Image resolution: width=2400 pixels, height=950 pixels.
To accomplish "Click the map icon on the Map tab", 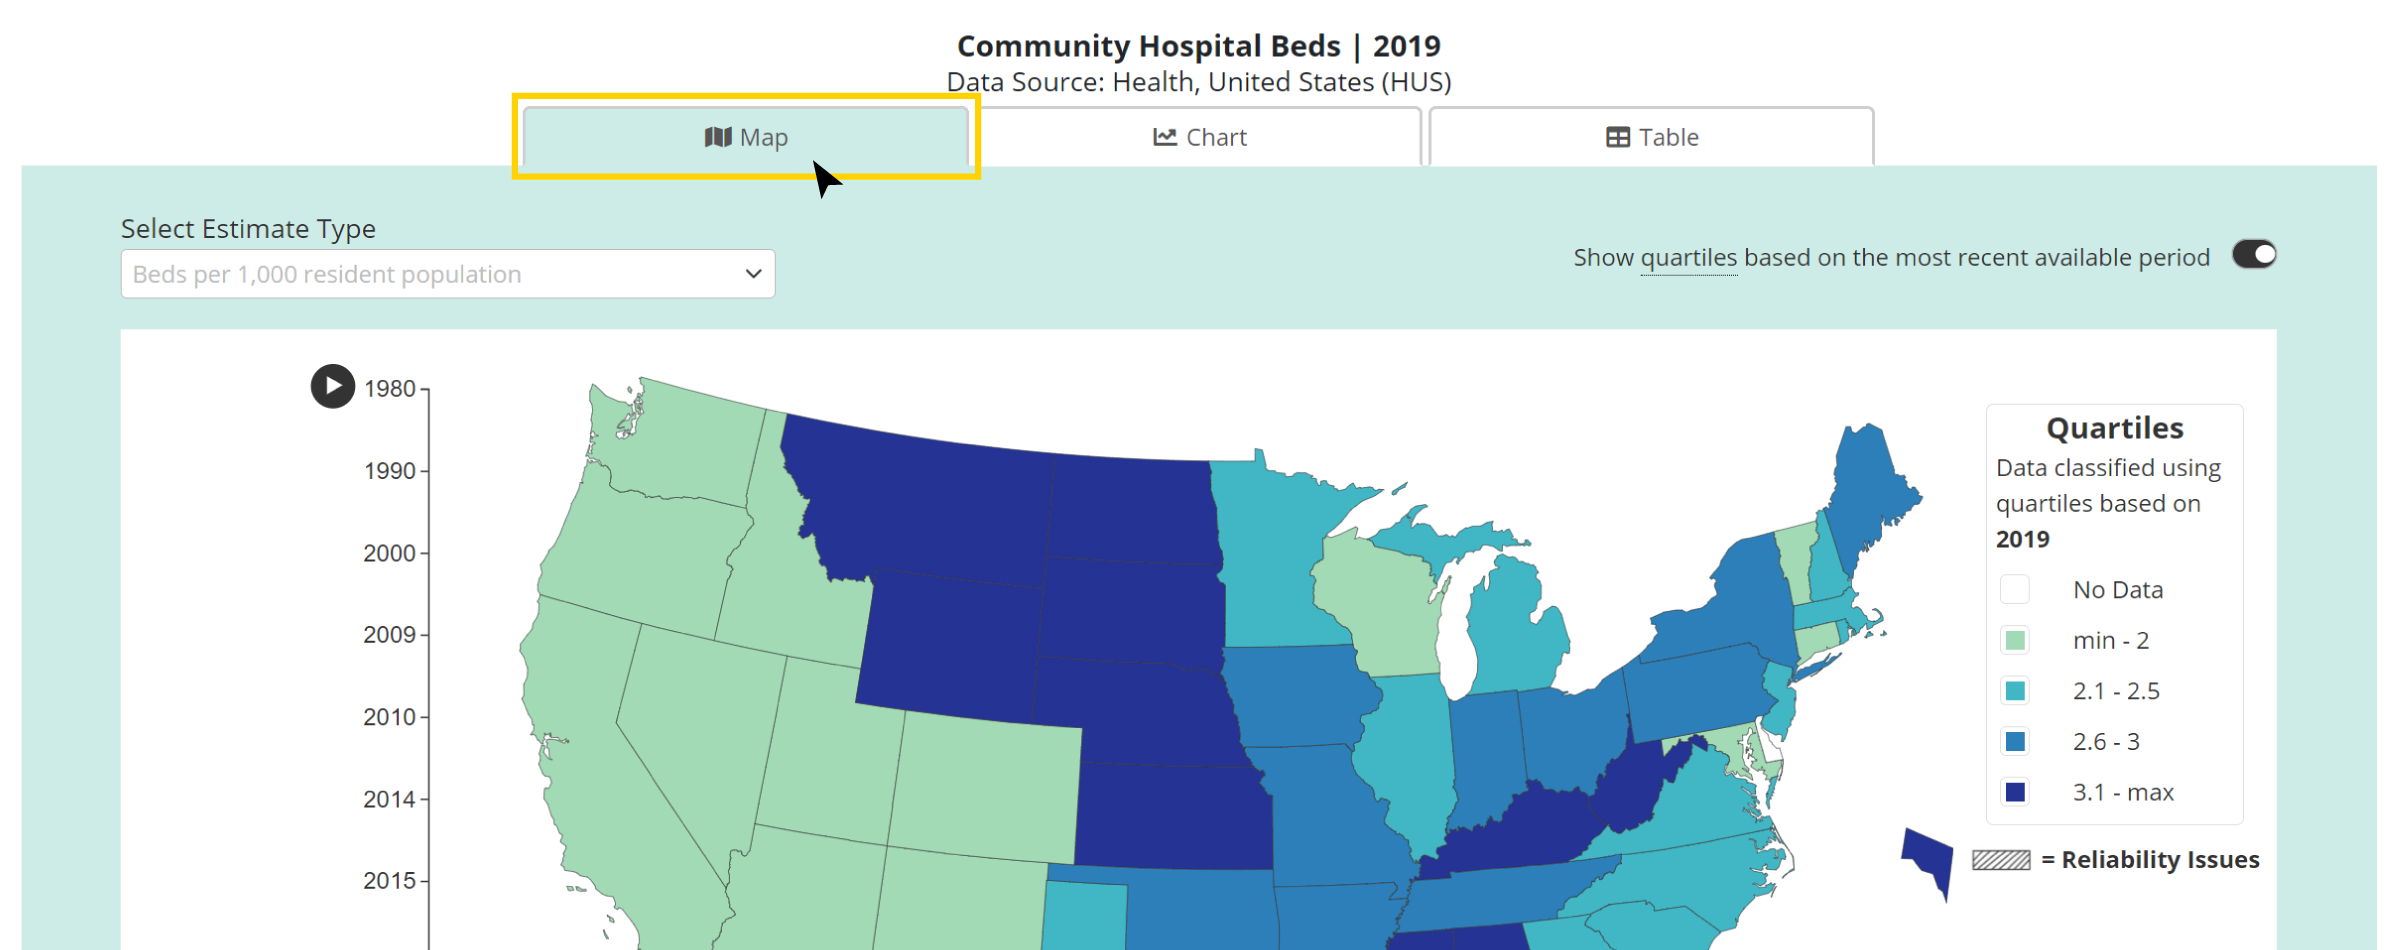I will [x=718, y=136].
